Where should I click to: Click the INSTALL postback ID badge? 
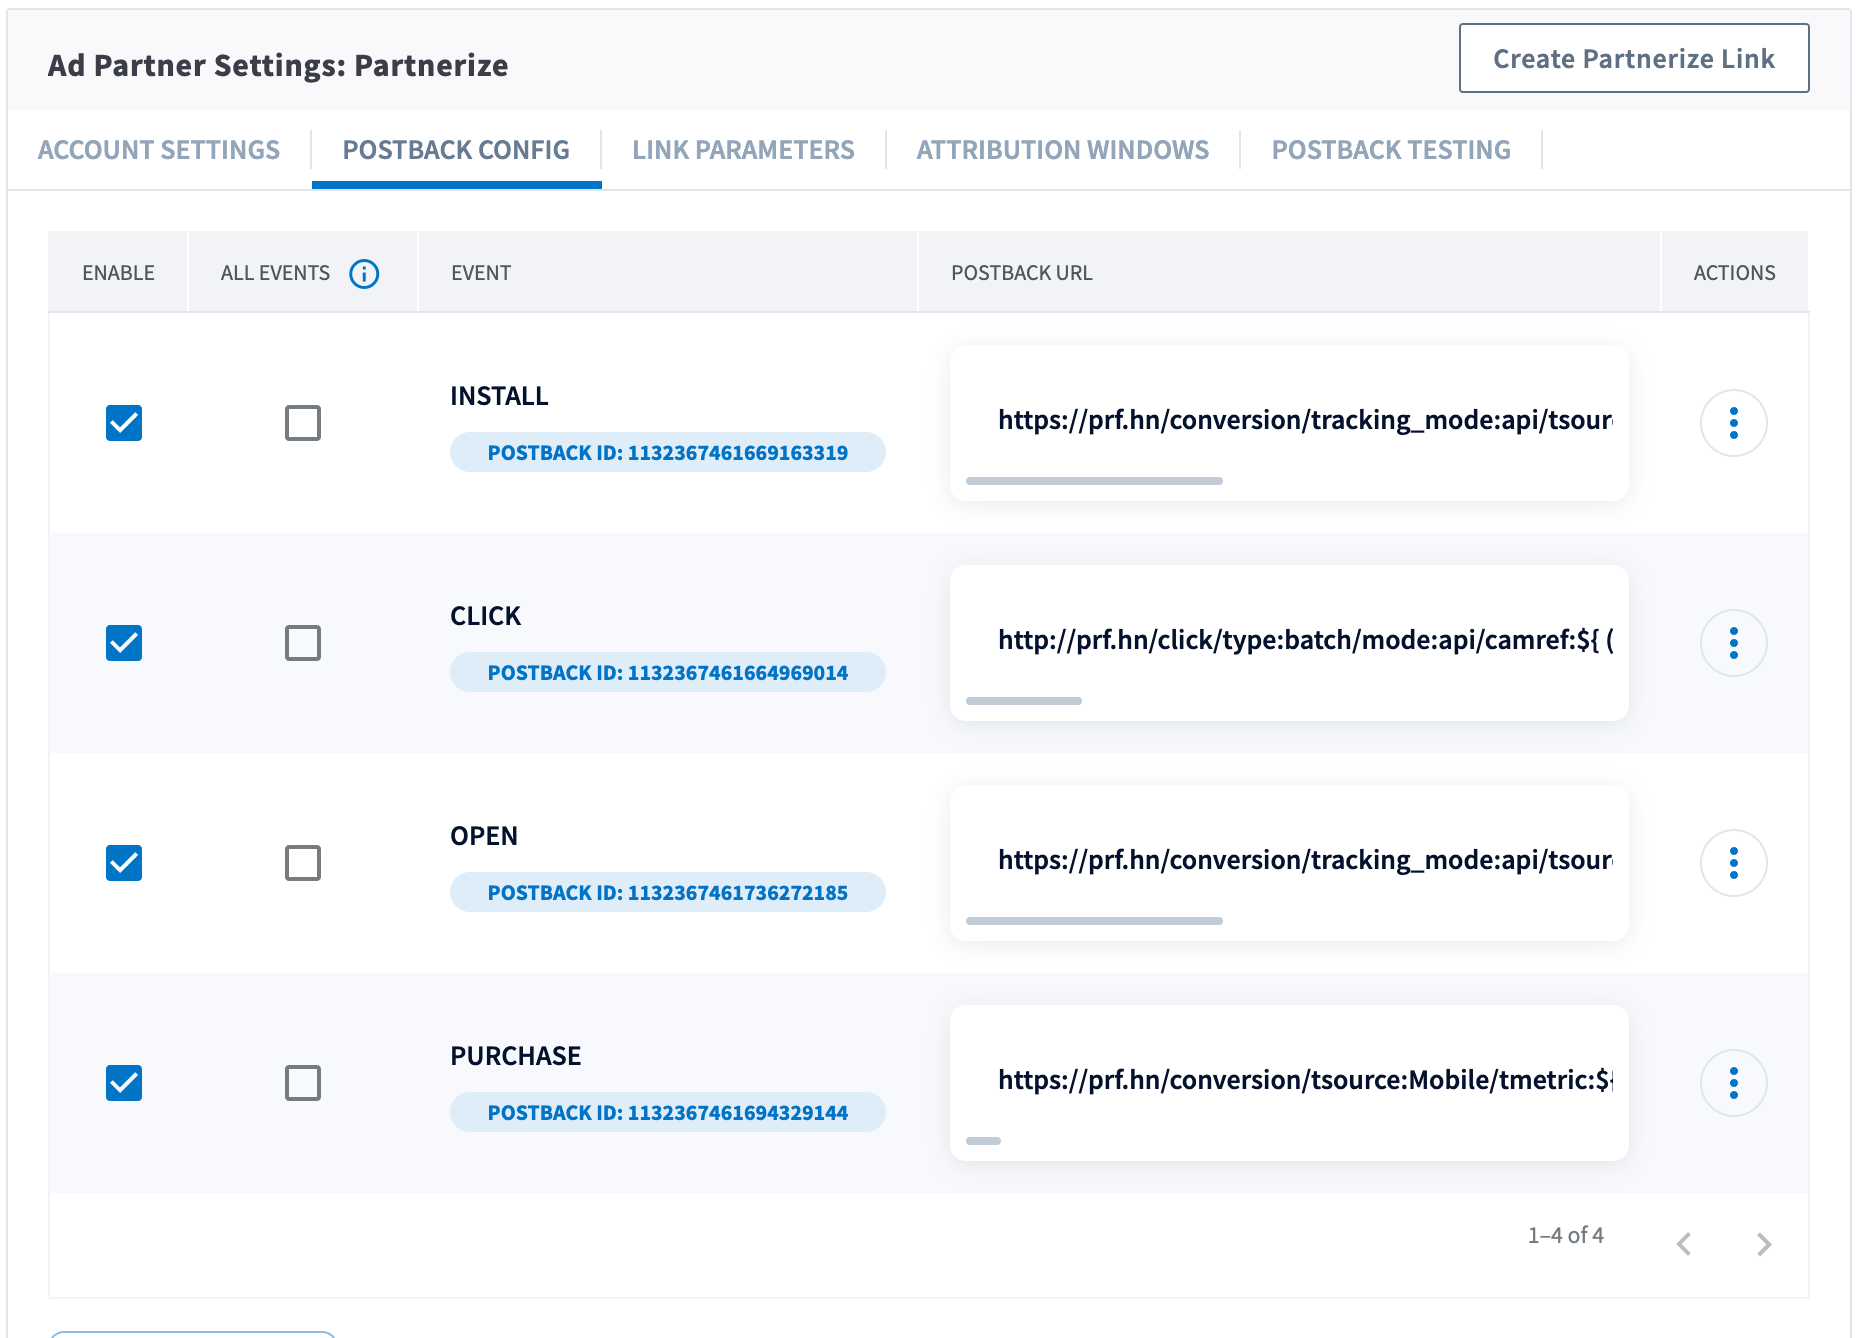pyautogui.click(x=668, y=452)
